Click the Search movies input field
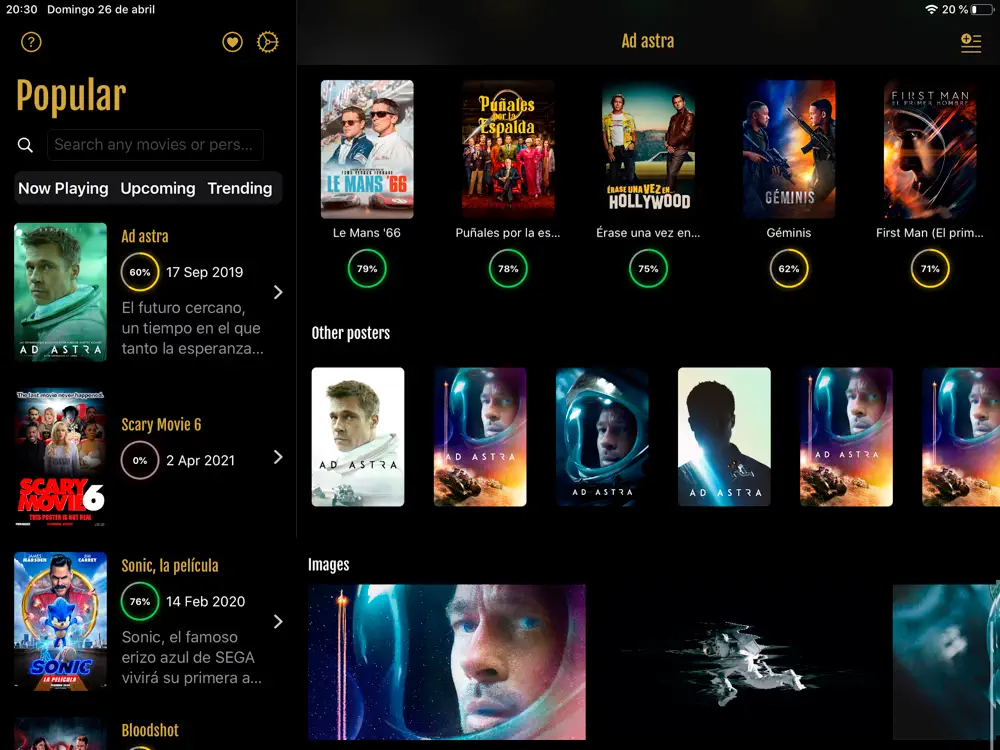This screenshot has width=1000, height=750. click(155, 145)
